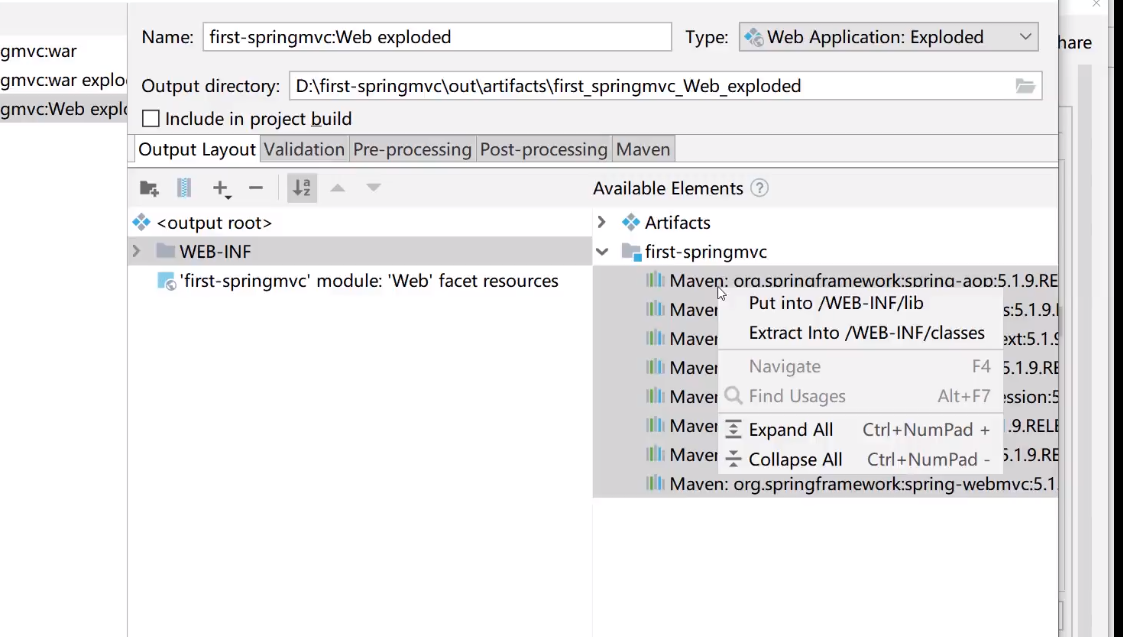Open the artifact Type dropdown
Screen dimensions: 1123x637
tap(888, 37)
